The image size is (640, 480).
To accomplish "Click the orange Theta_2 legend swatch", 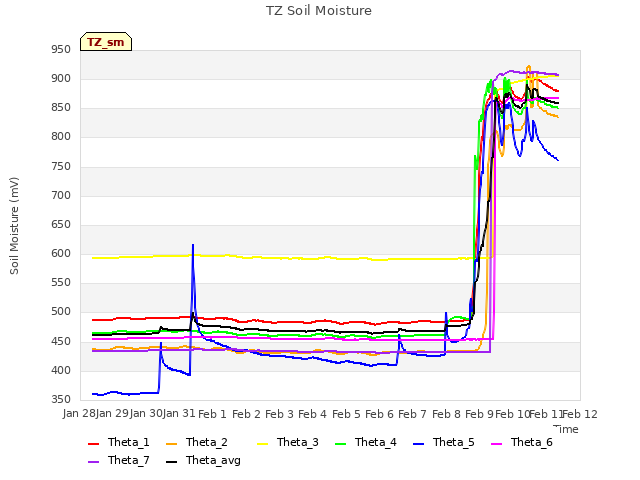I will pyautogui.click(x=171, y=444).
